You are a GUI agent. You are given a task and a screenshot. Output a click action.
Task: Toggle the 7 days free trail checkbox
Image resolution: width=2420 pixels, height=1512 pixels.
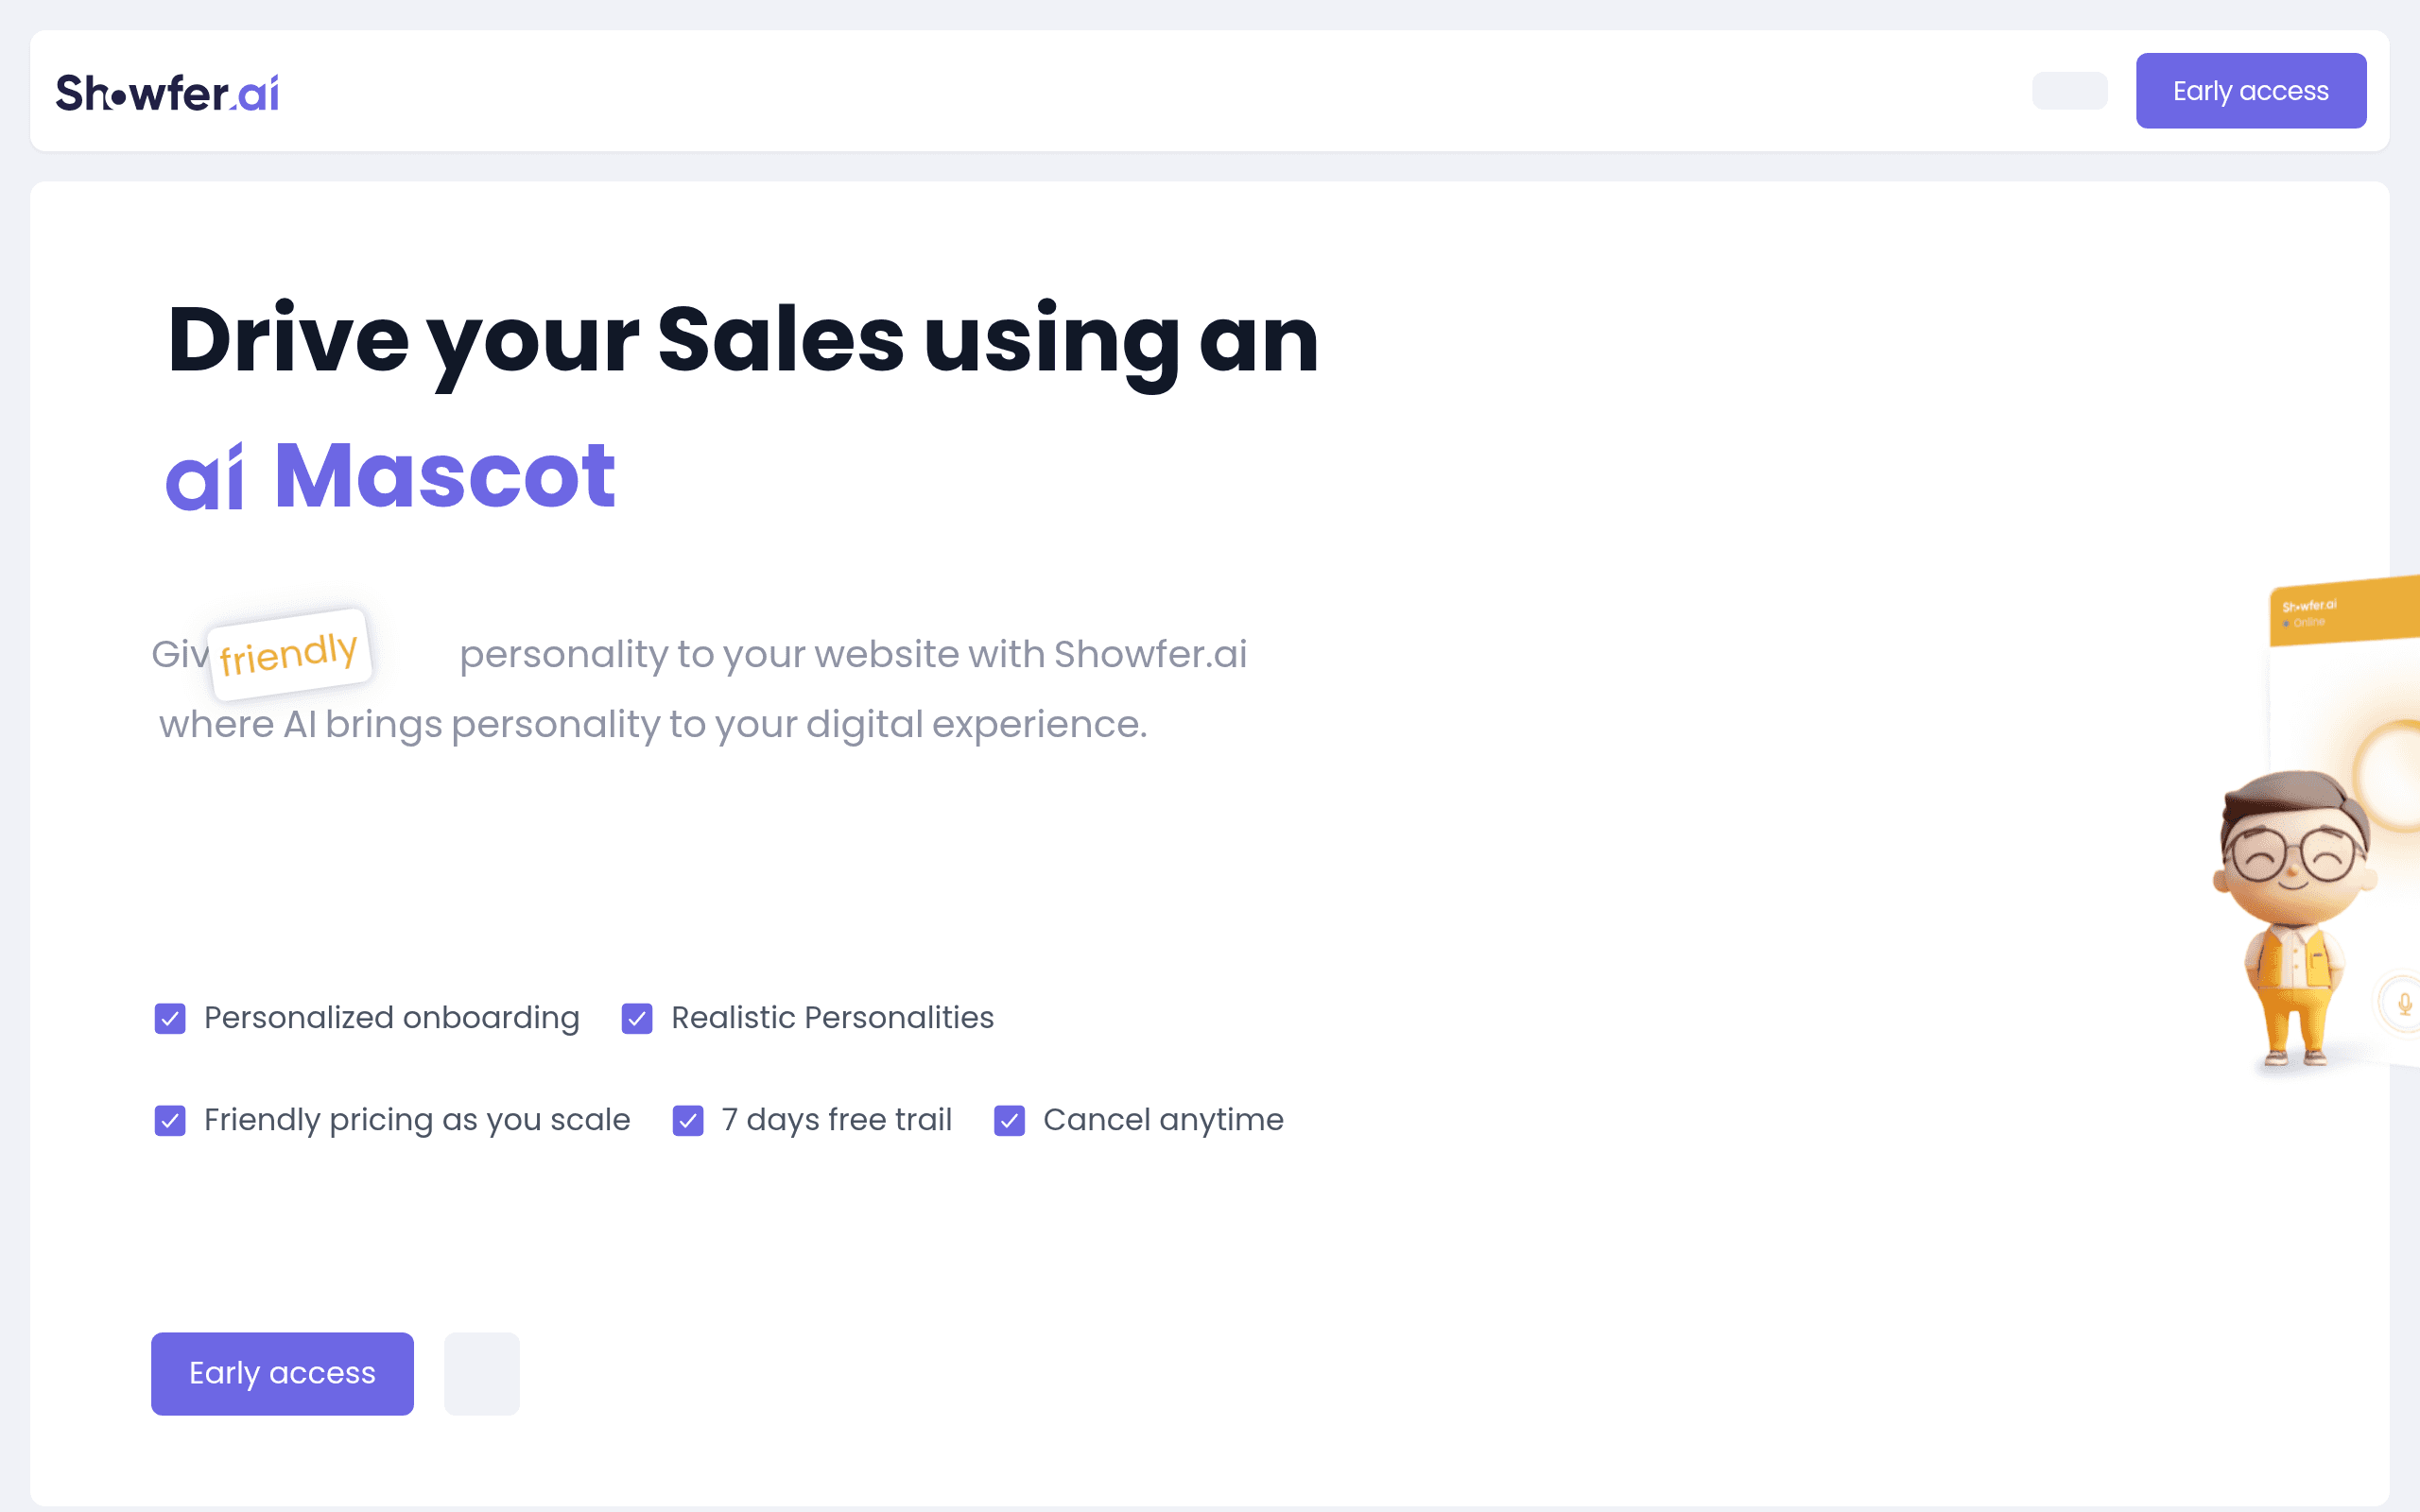[688, 1120]
